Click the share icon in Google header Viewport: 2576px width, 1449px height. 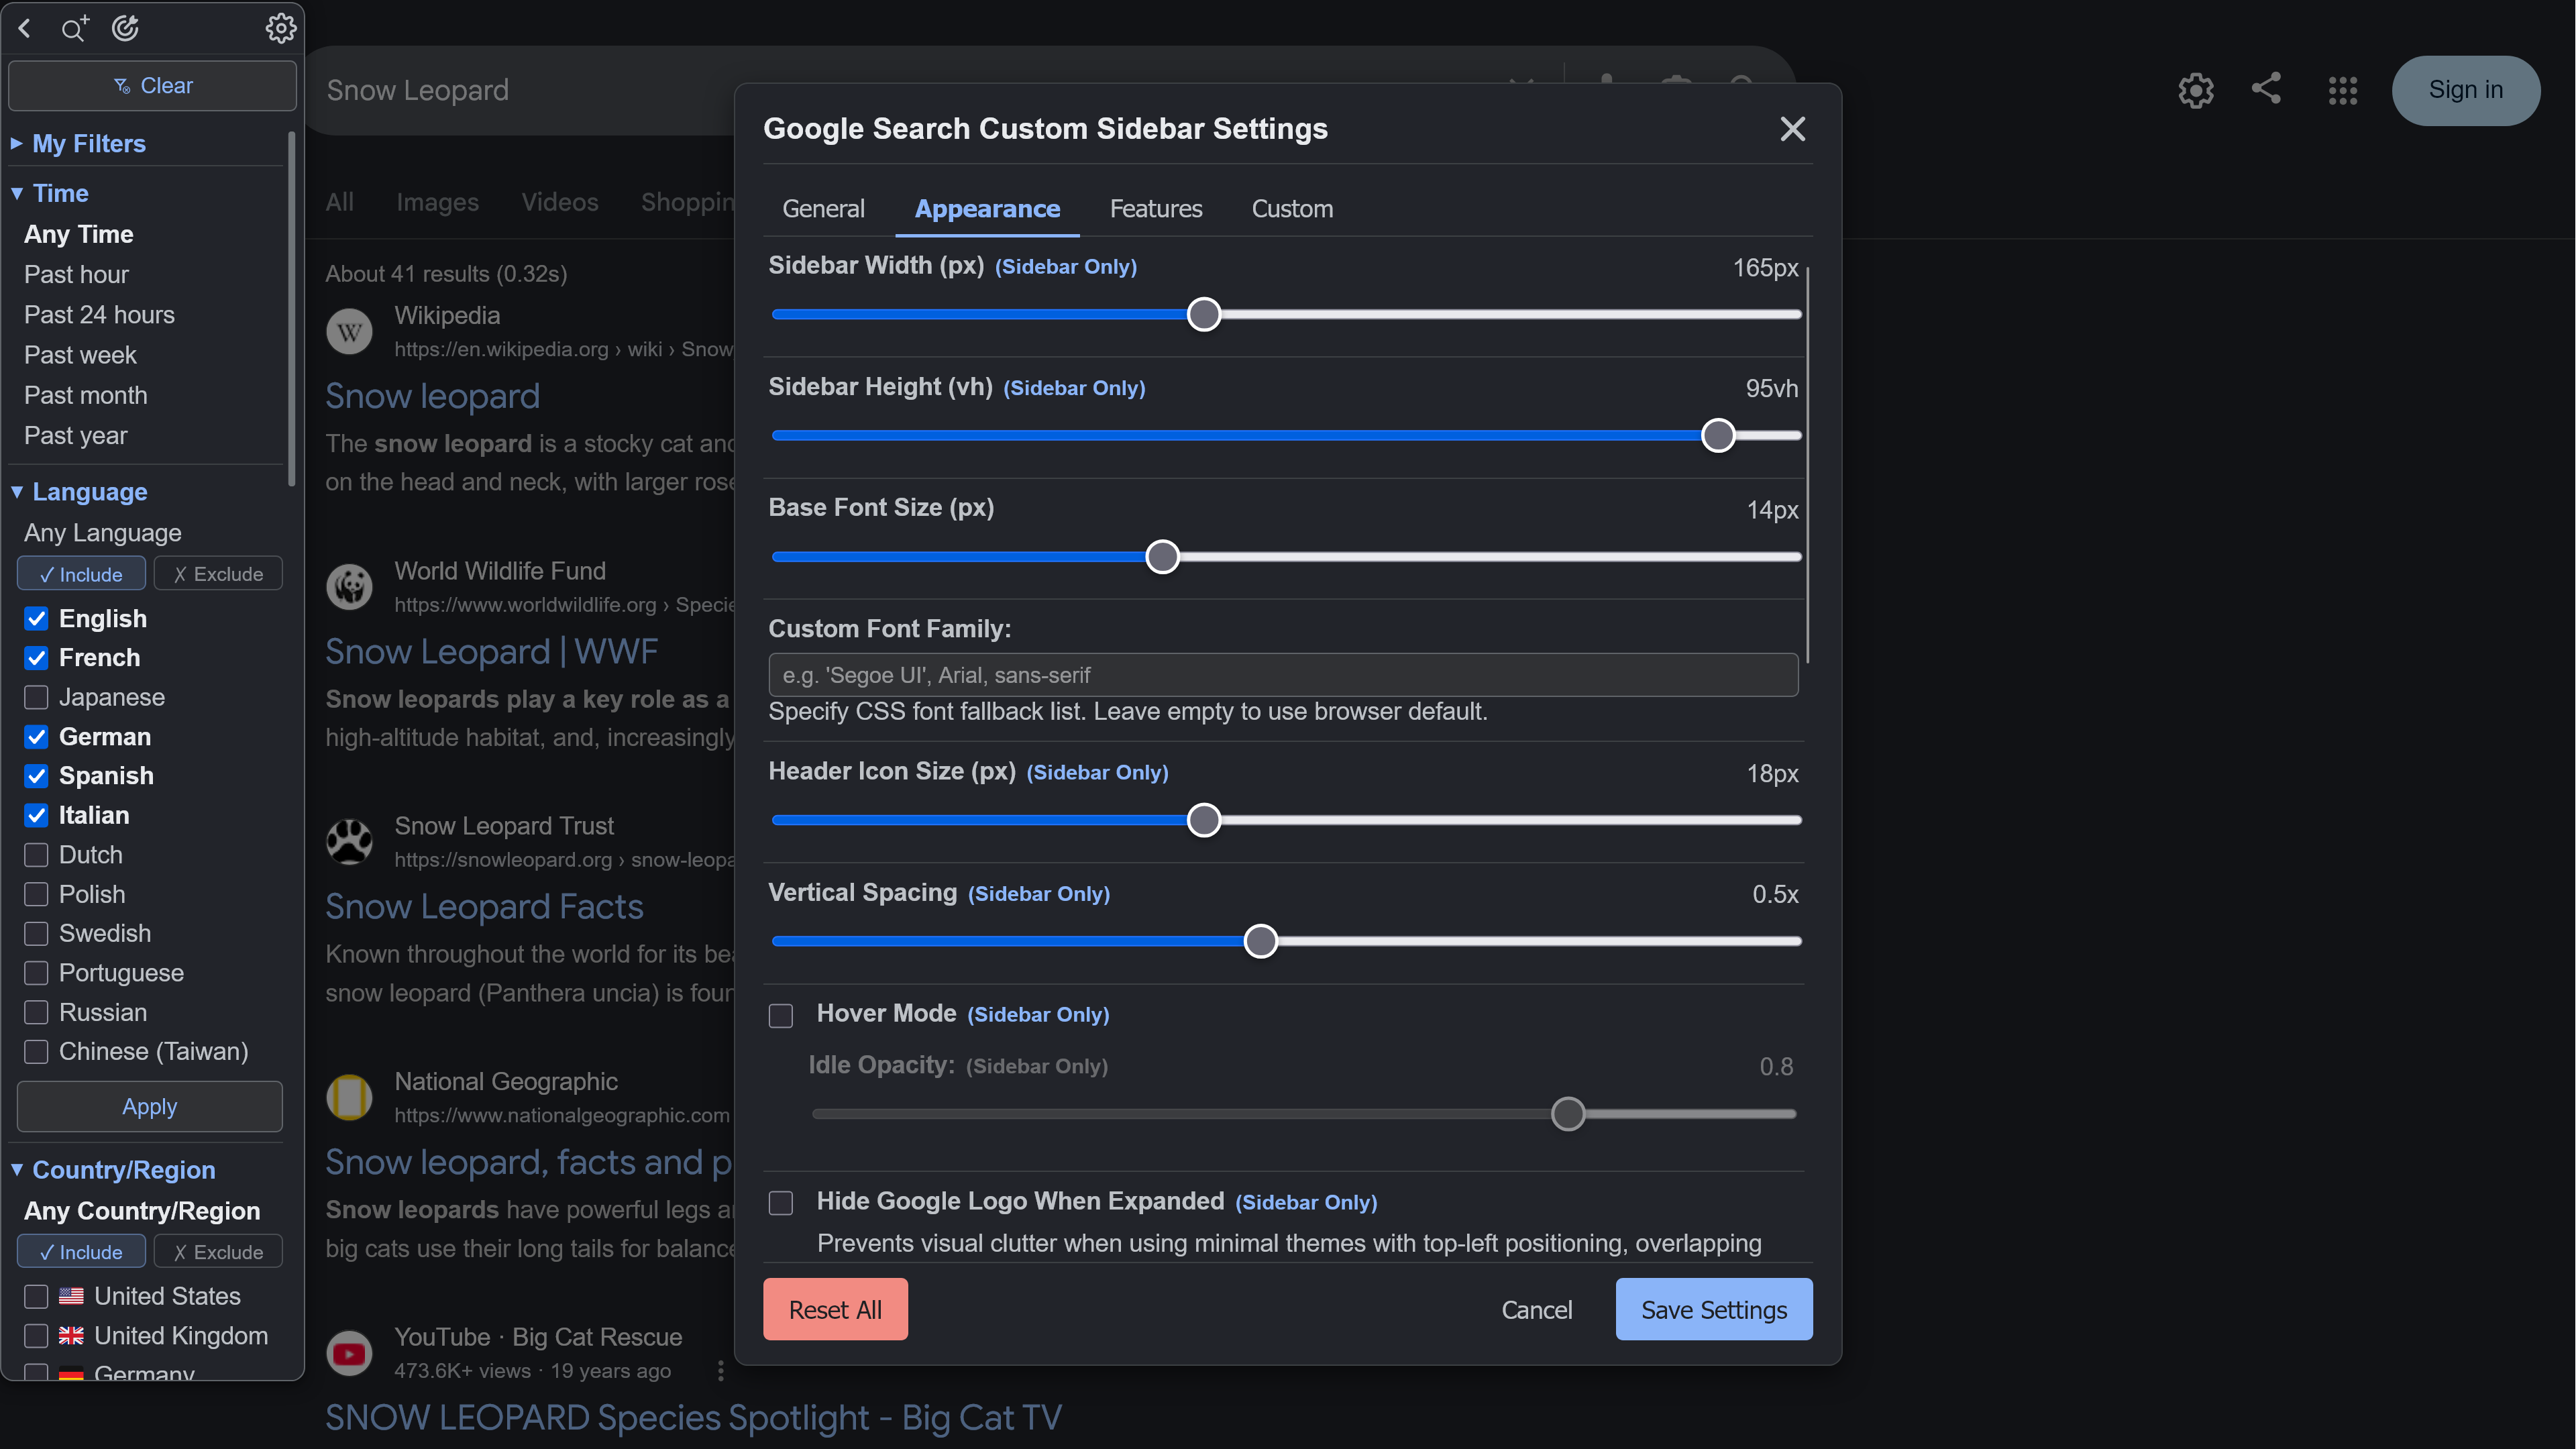[x=2266, y=89]
